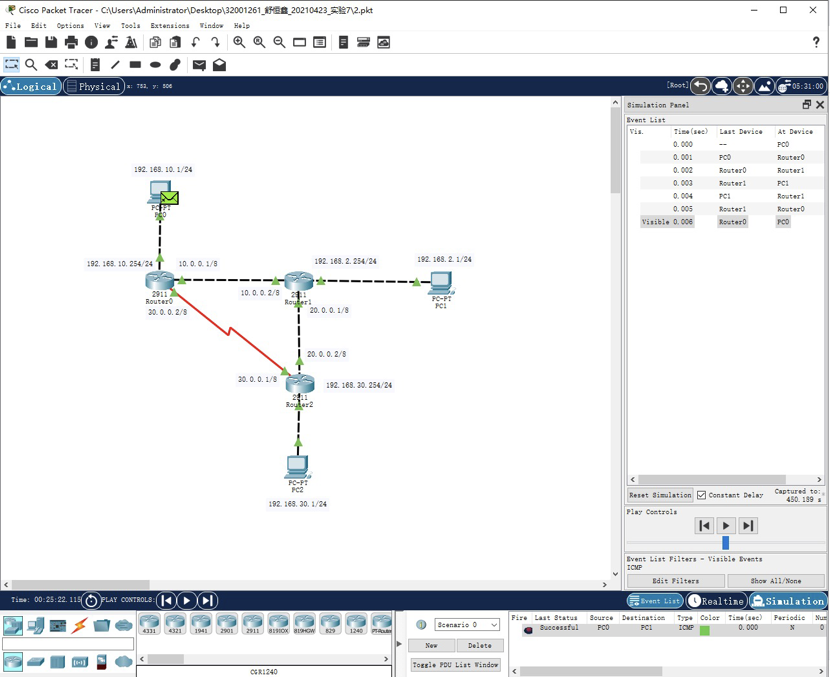Click the Print icon
This screenshot has height=678, width=830.
click(71, 42)
